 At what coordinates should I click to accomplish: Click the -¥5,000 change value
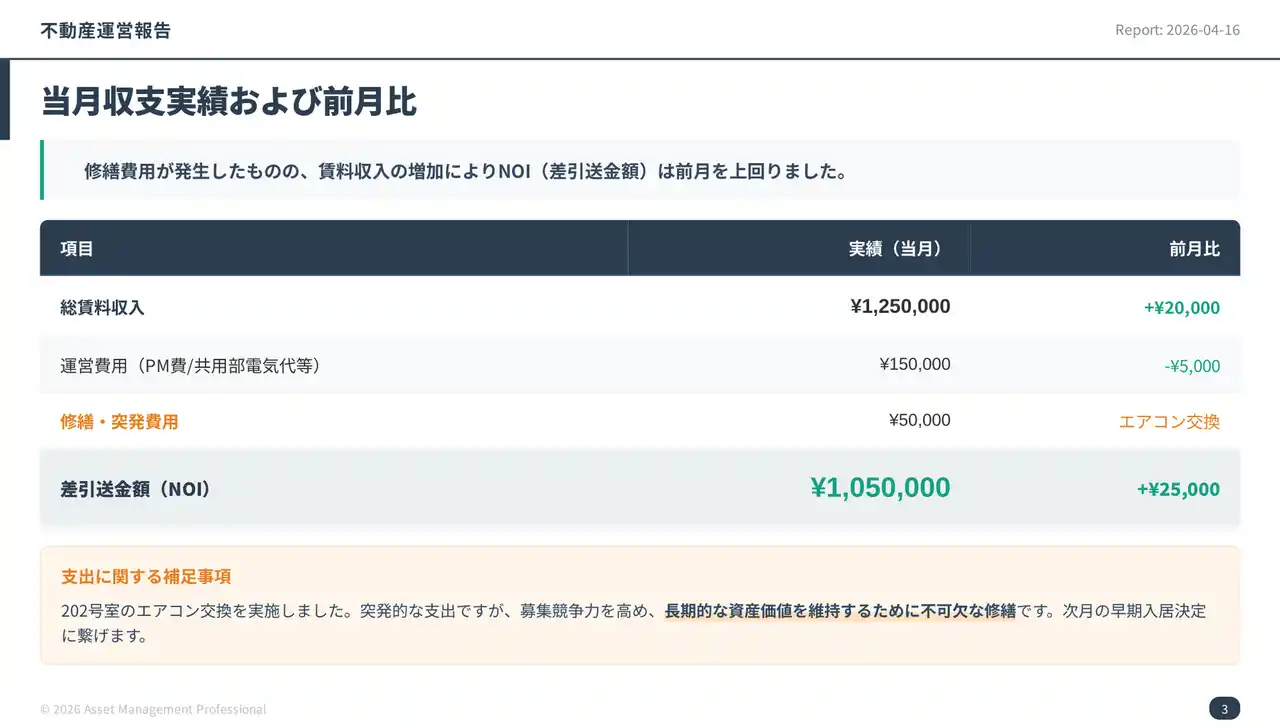[x=1192, y=366]
